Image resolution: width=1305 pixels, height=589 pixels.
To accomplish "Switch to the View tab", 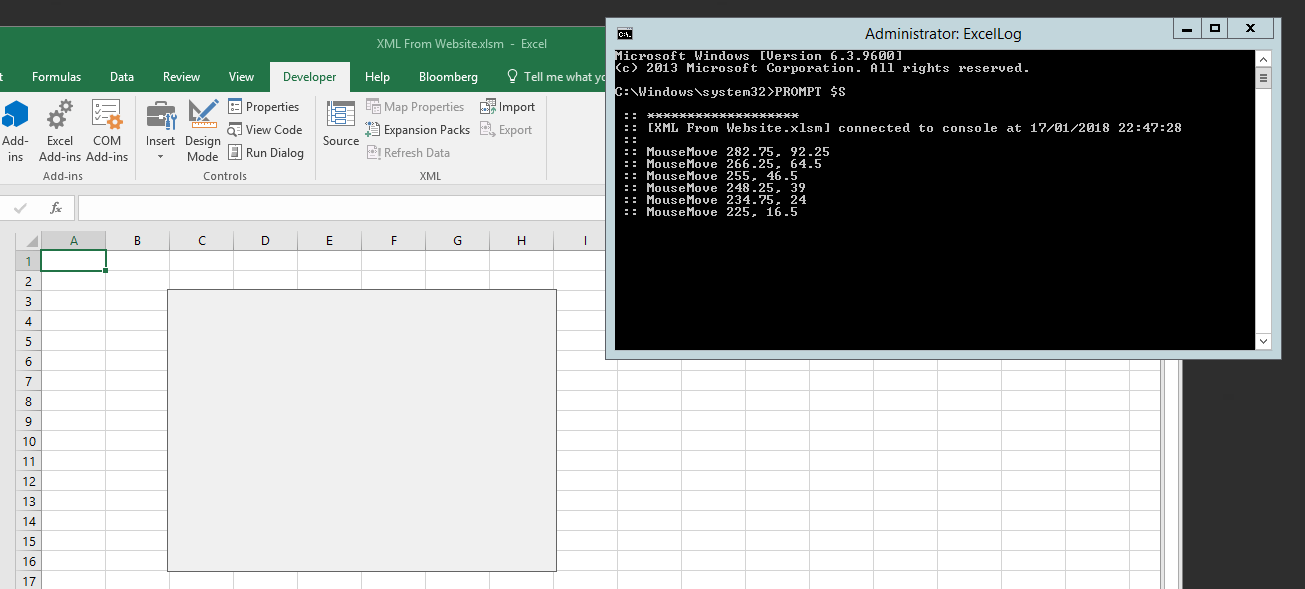I will [241, 77].
